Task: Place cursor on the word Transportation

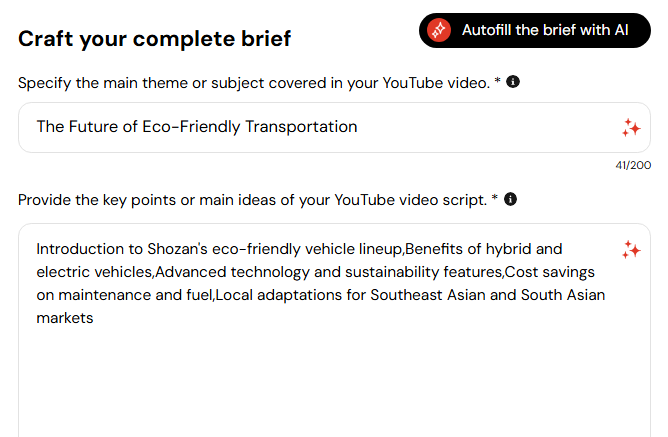Action: click(301, 127)
